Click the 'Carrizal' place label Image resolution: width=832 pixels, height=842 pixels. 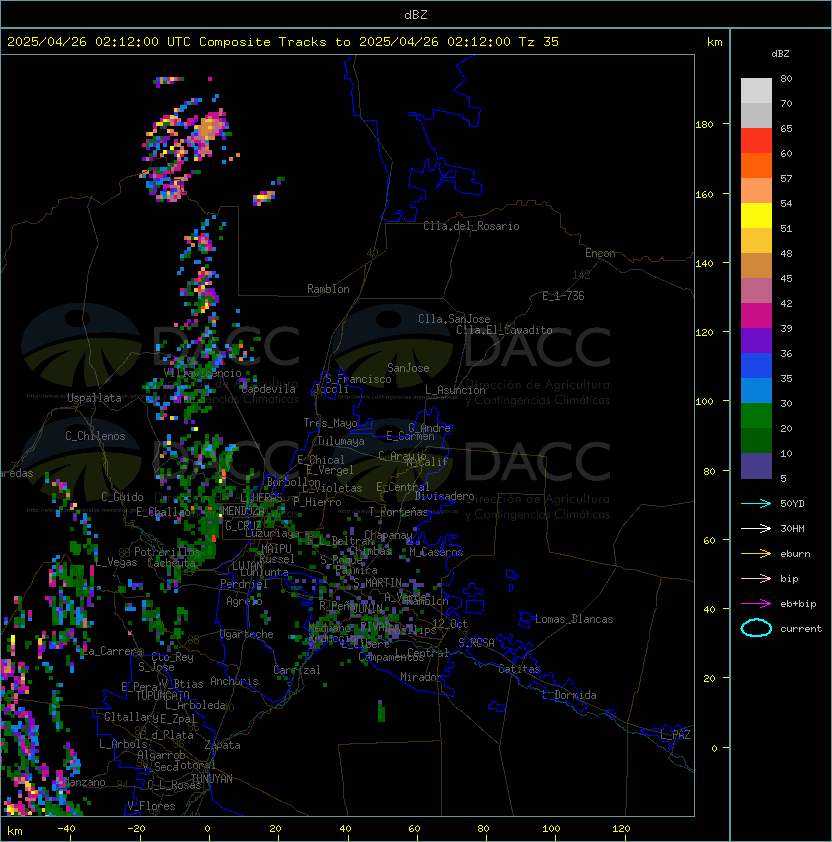[x=297, y=670]
